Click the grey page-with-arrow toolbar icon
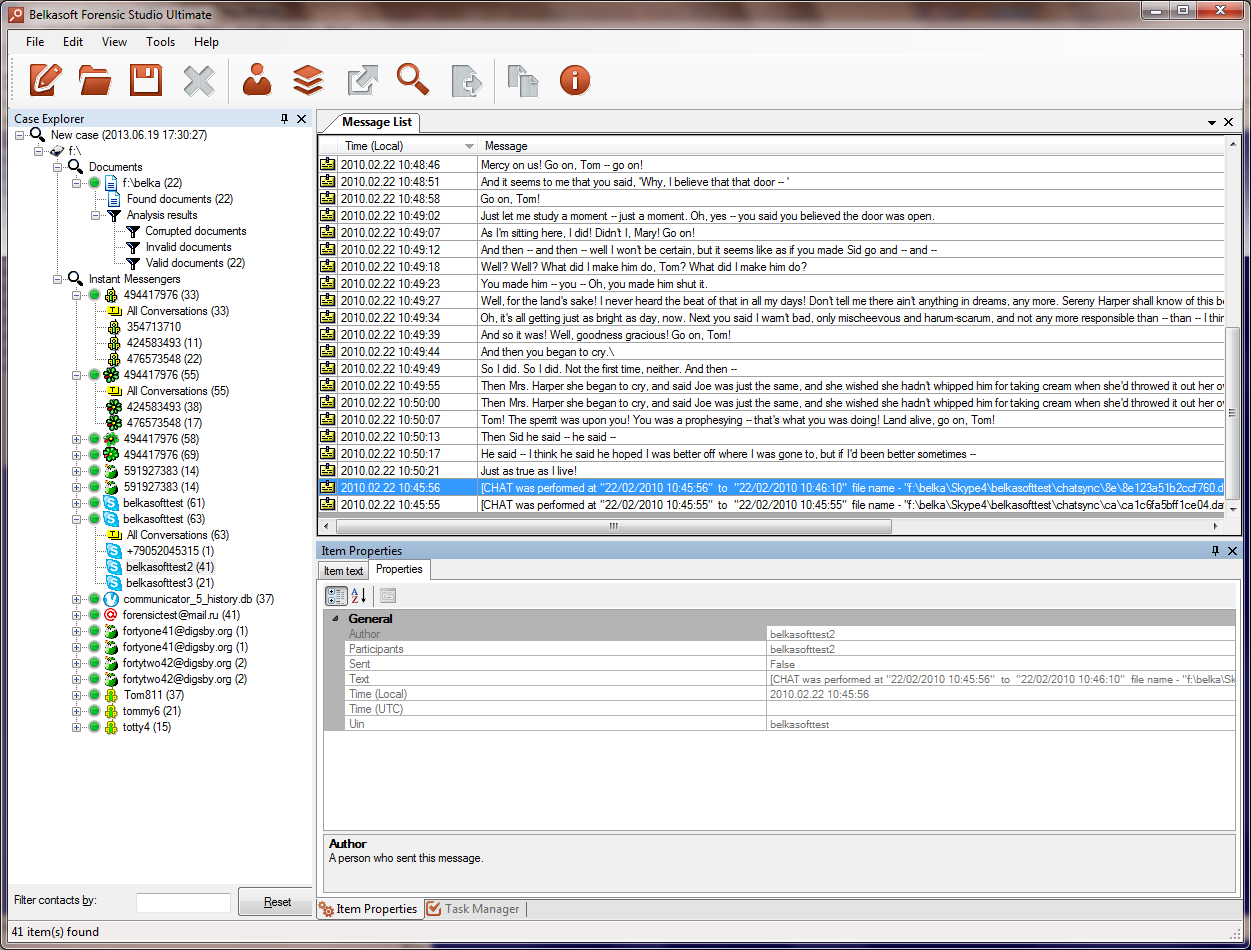 click(x=466, y=80)
